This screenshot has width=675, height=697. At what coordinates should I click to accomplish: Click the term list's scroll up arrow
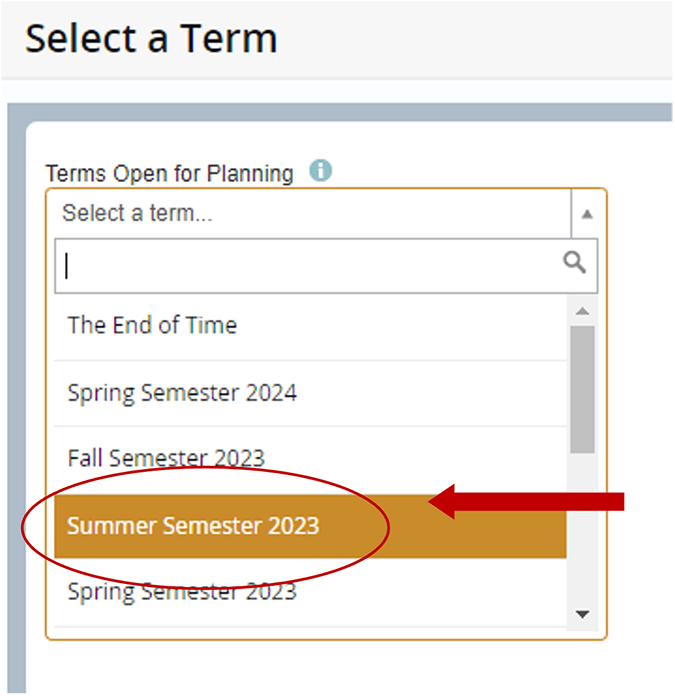click(583, 311)
